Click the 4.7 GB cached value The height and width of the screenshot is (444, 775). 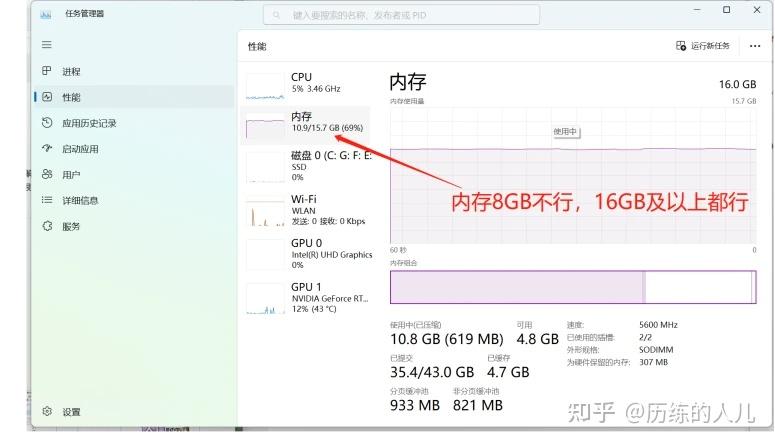pyautogui.click(x=508, y=372)
